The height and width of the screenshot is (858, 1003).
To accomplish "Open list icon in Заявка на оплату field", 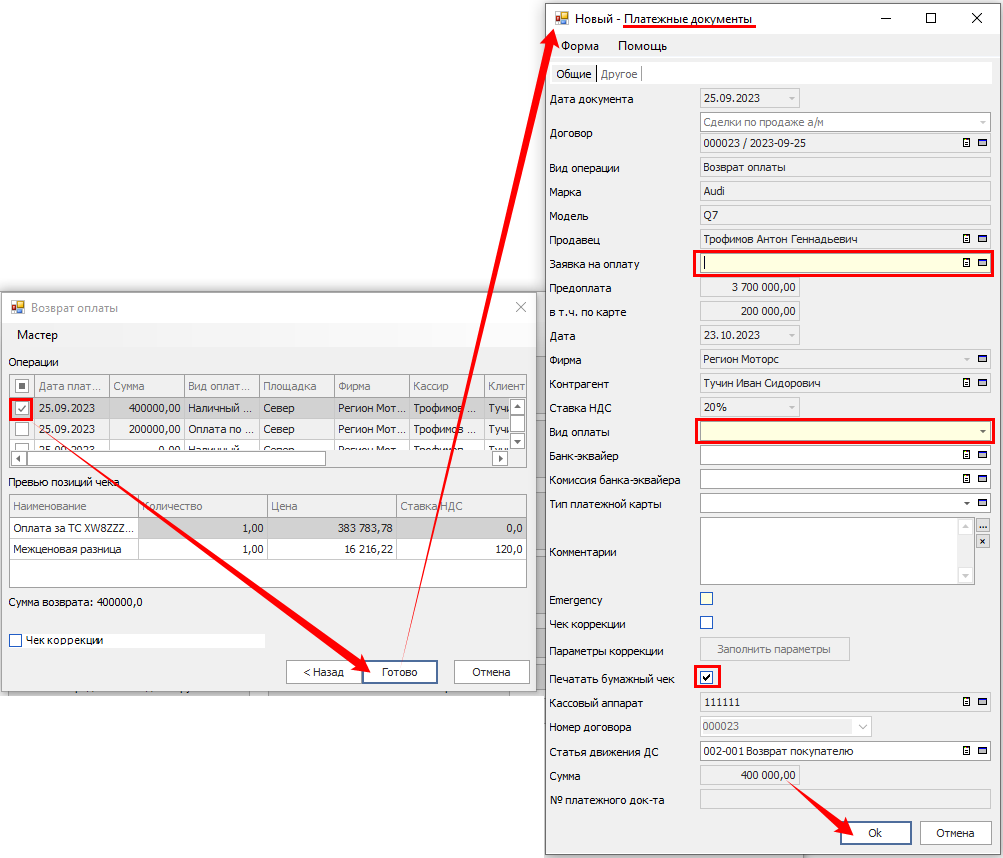I will coord(966,263).
